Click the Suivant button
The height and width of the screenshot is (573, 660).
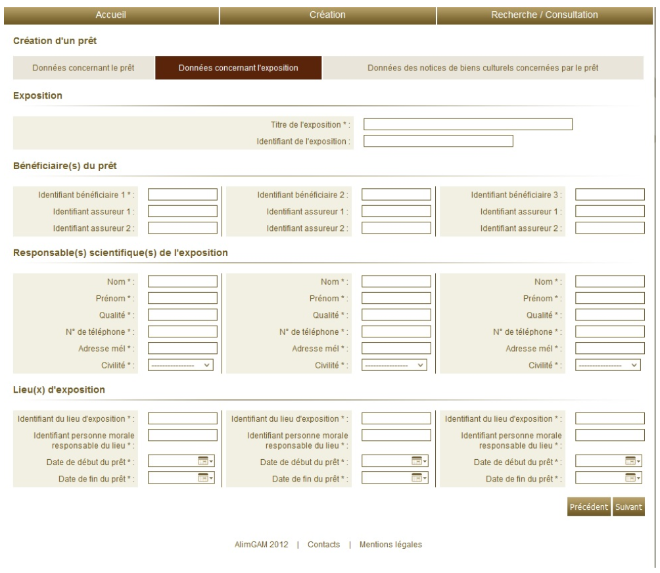[x=629, y=507]
